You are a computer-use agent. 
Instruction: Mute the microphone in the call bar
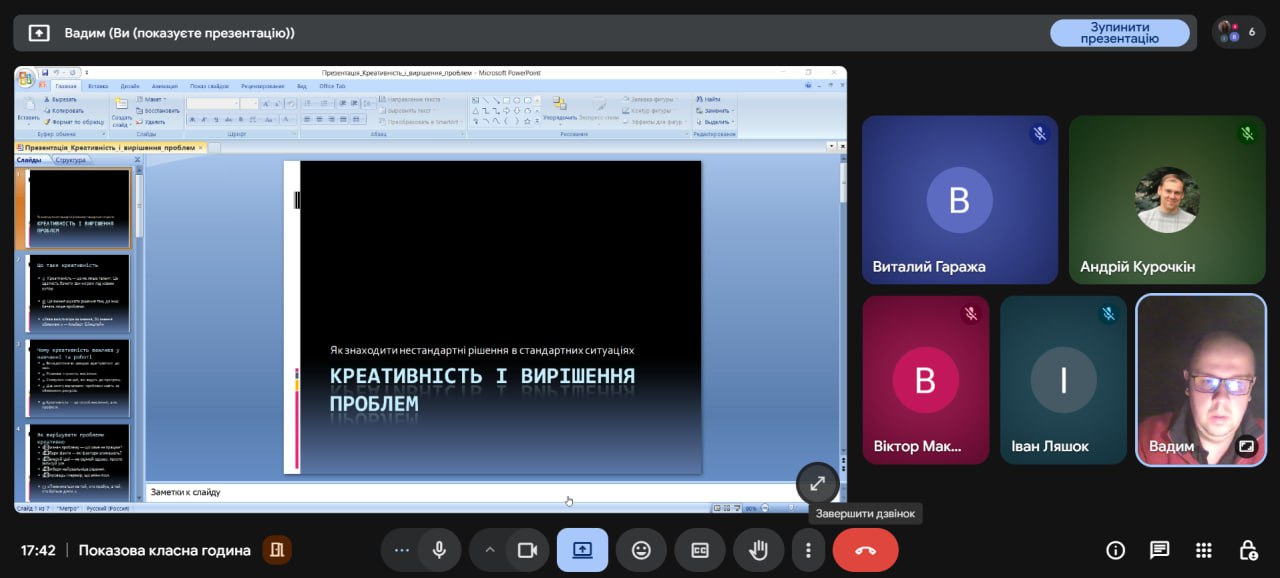[x=439, y=550]
